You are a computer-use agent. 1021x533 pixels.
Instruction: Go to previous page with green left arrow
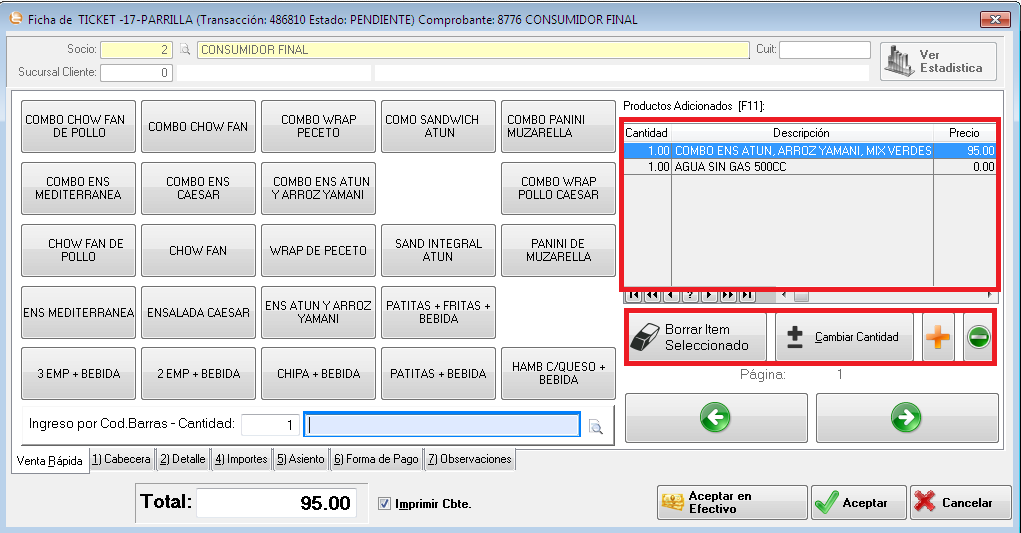pyautogui.click(x=715, y=418)
